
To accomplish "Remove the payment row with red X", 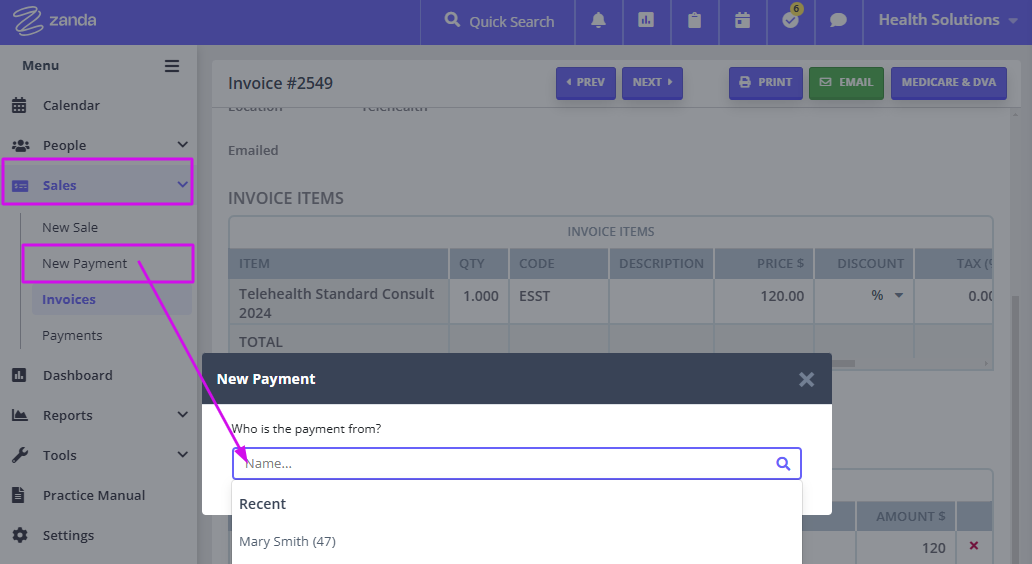I will click(x=974, y=546).
